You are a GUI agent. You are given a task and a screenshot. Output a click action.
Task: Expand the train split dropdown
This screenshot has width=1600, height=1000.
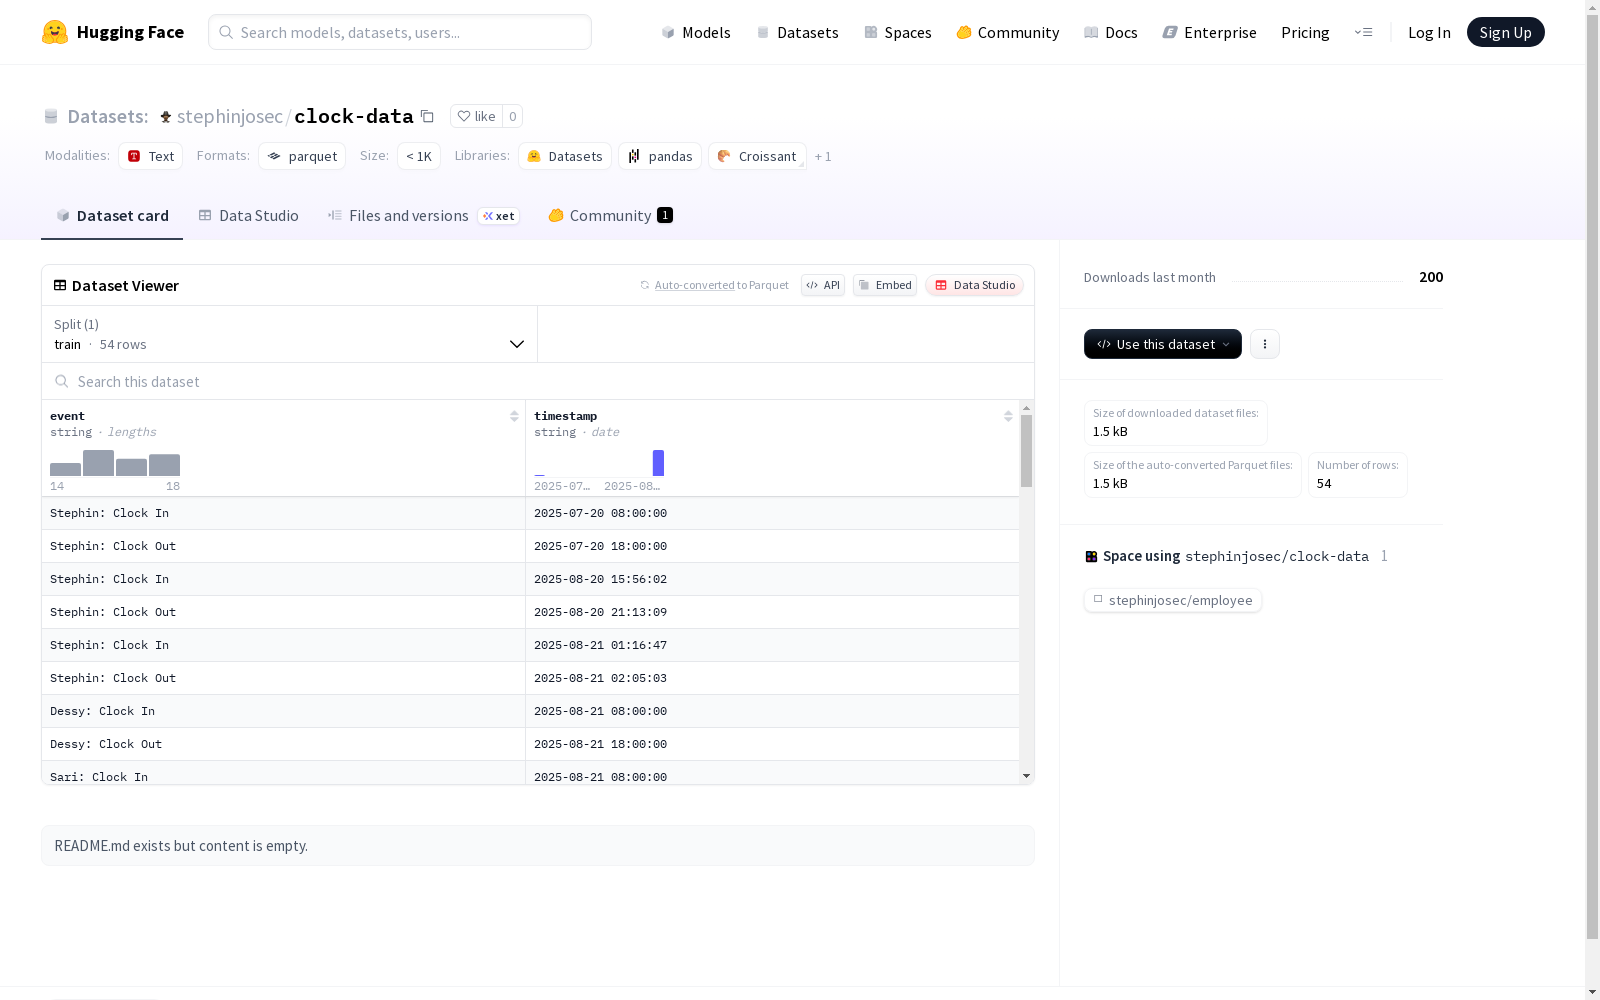[x=290, y=334]
